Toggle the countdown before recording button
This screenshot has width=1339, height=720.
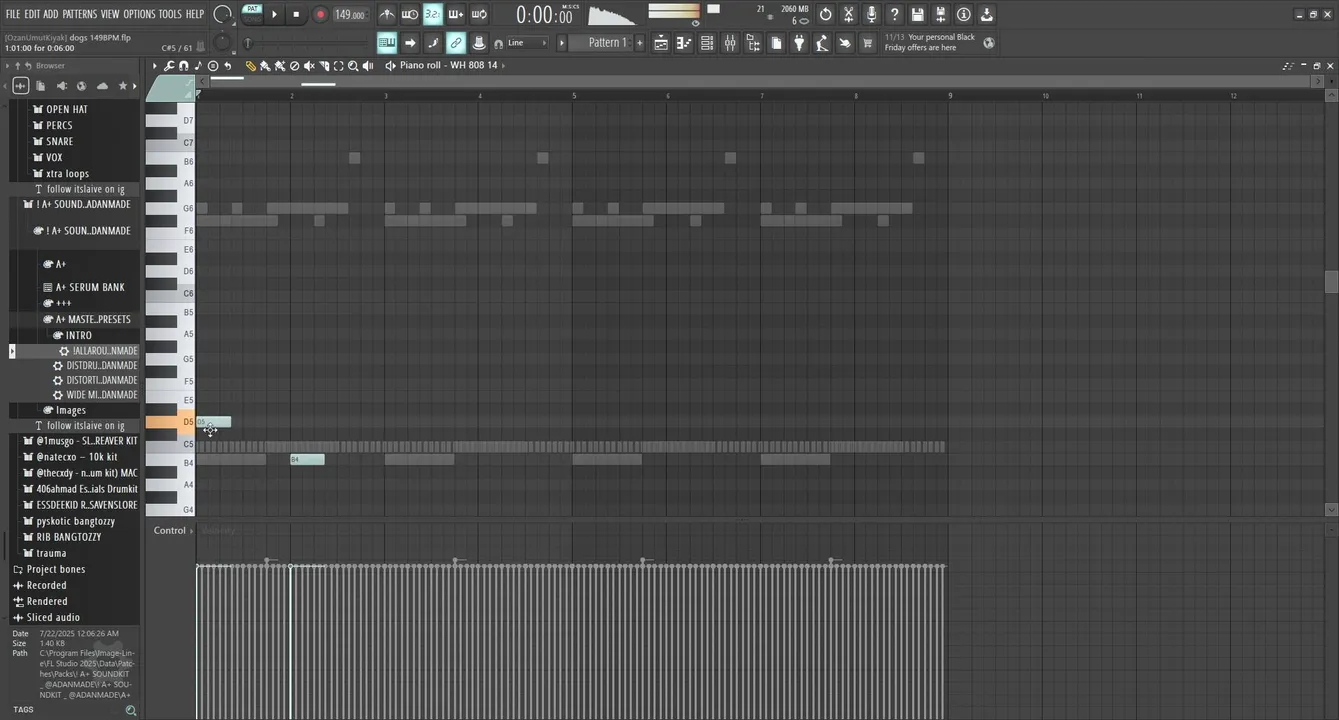(433, 14)
